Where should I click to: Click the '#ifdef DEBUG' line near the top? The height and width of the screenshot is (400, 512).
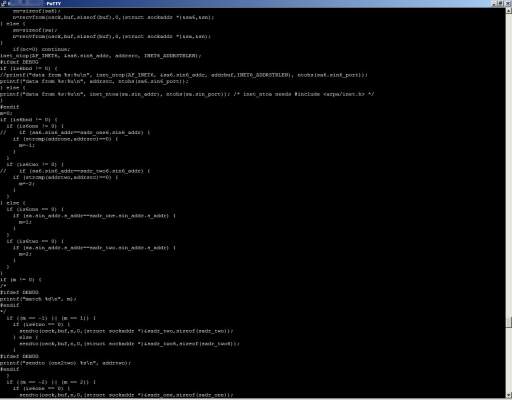(x=19, y=62)
